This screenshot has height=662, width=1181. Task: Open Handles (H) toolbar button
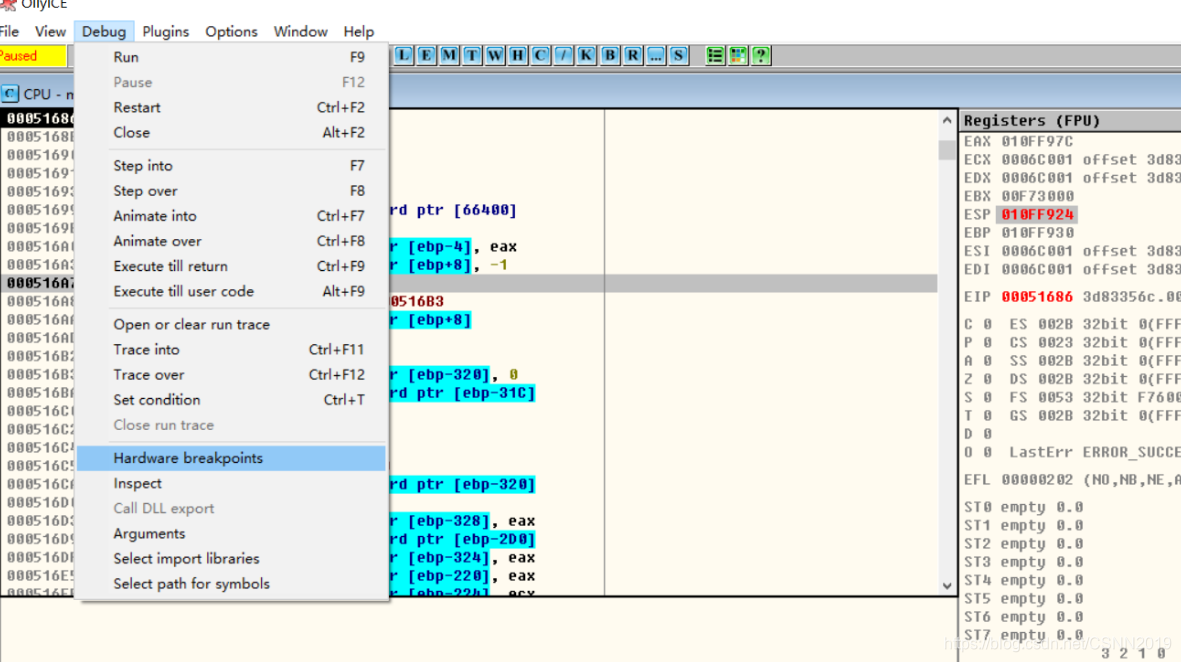pos(518,55)
